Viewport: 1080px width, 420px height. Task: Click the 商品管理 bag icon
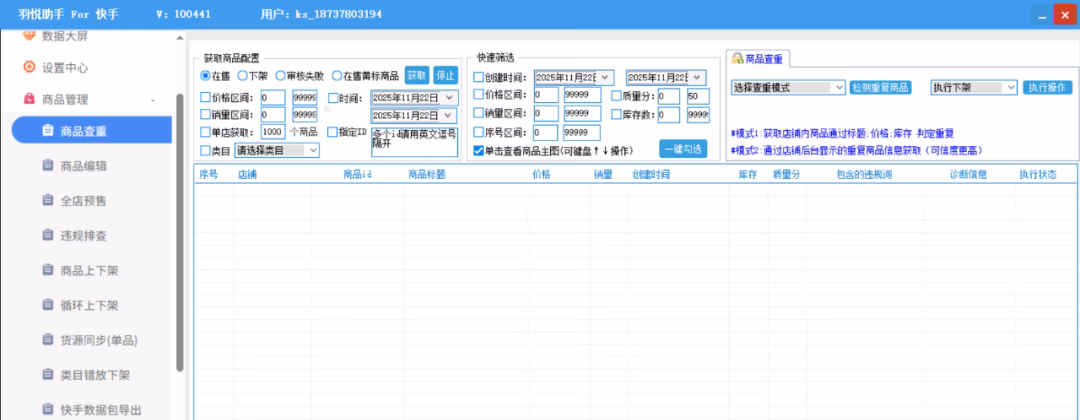coord(29,99)
